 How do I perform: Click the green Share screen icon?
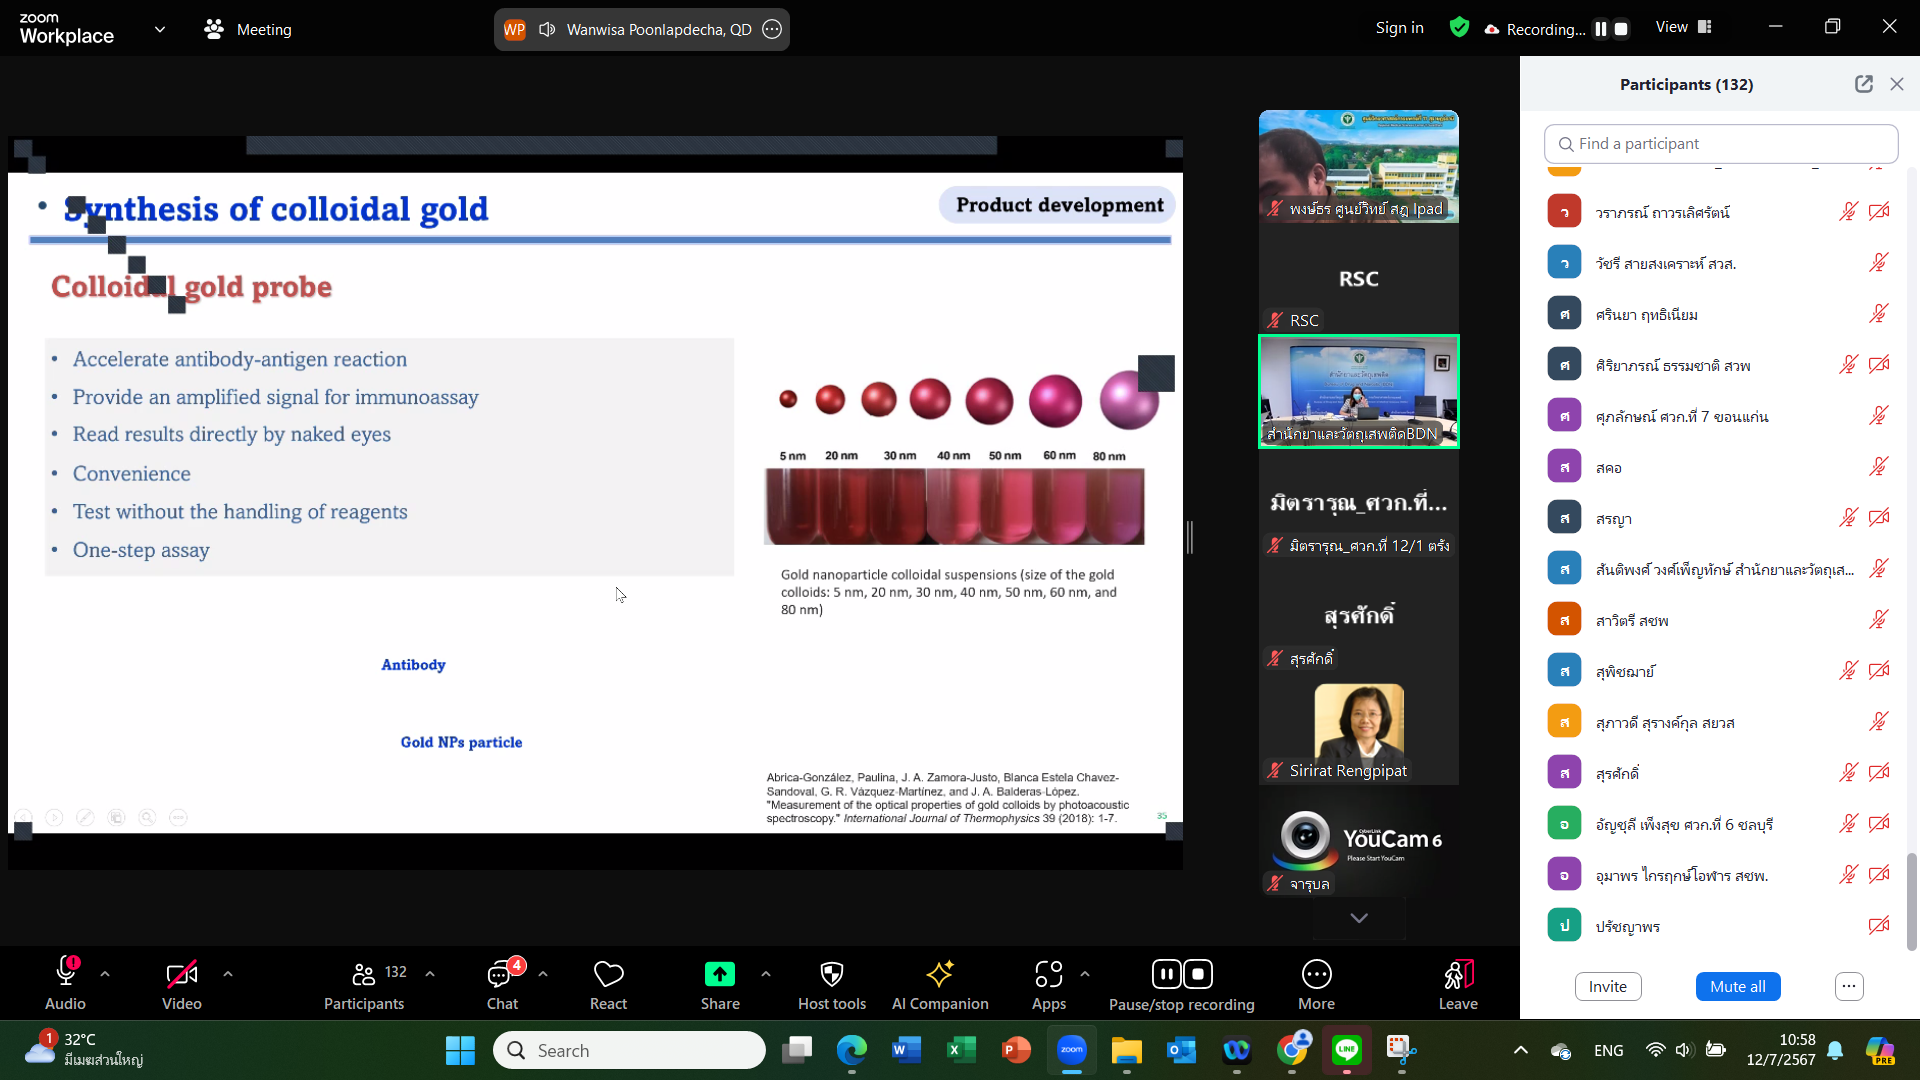[x=719, y=975]
